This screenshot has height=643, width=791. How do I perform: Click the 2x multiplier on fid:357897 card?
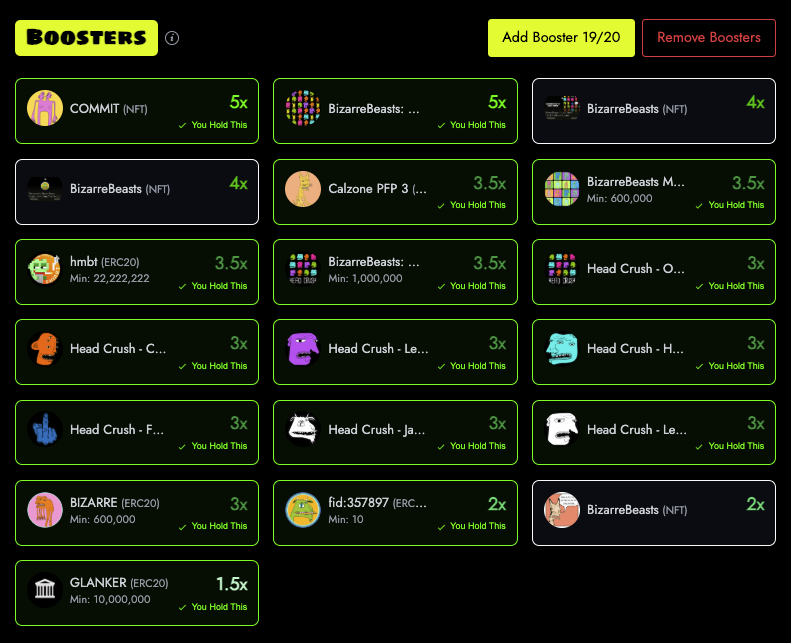click(497, 504)
